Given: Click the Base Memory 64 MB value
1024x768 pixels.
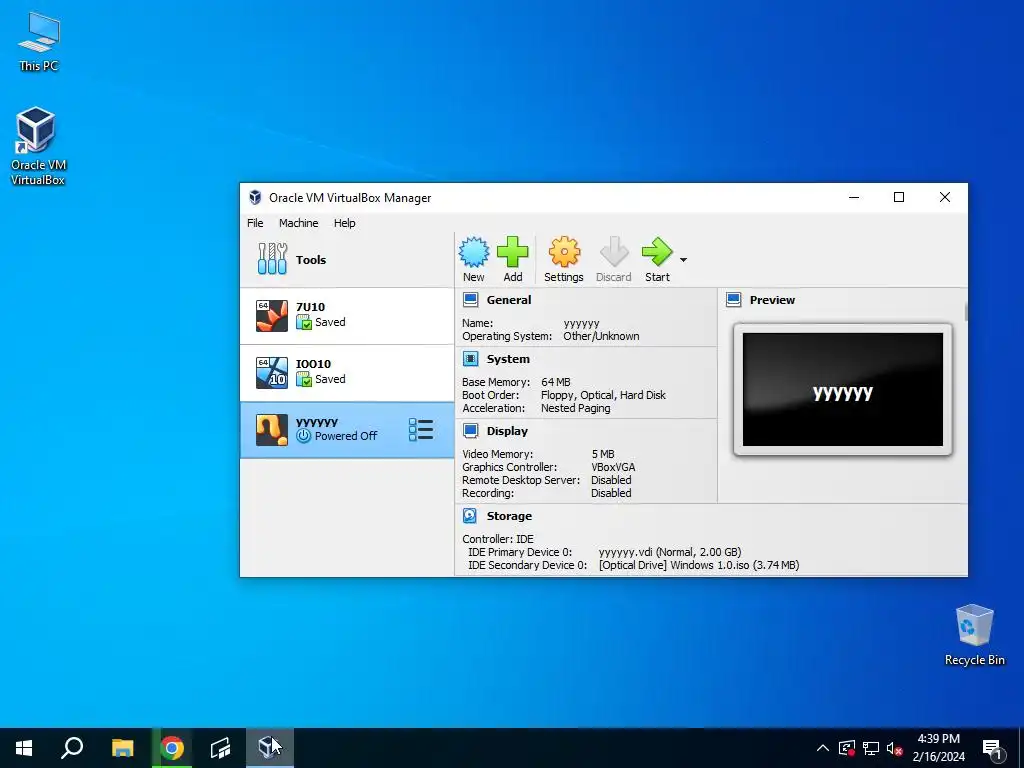Looking at the screenshot, I should tap(556, 382).
